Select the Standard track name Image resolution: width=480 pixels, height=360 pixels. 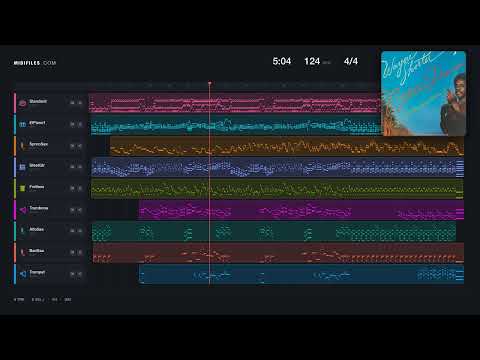pos(38,101)
